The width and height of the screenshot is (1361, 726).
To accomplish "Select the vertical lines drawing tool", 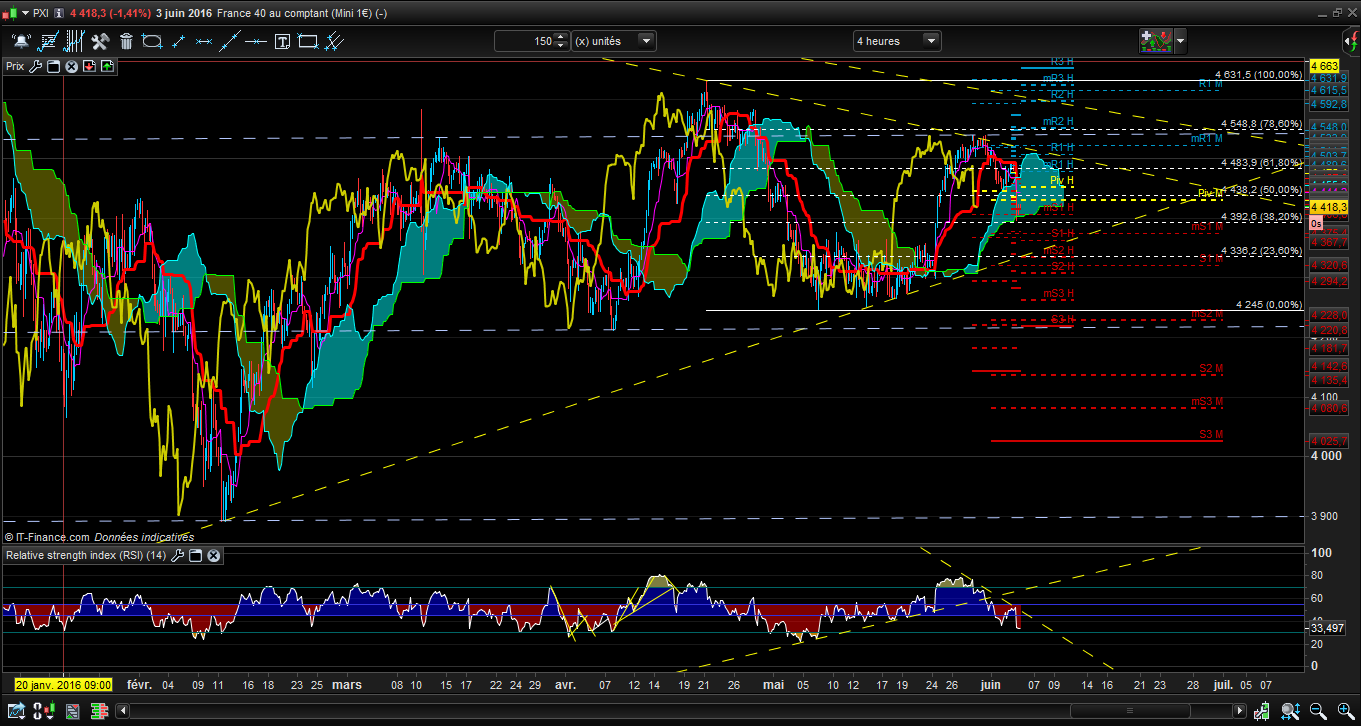I will coord(73,41).
